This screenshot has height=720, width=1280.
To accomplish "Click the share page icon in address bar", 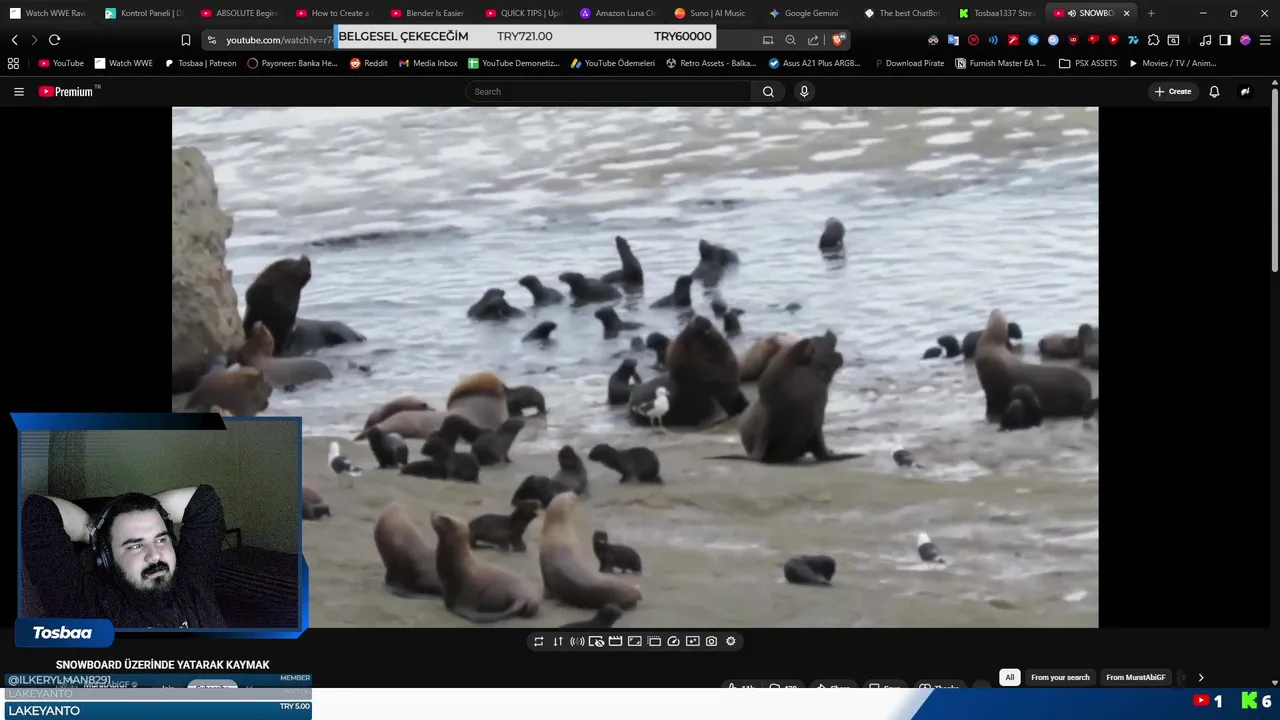I will [x=813, y=40].
